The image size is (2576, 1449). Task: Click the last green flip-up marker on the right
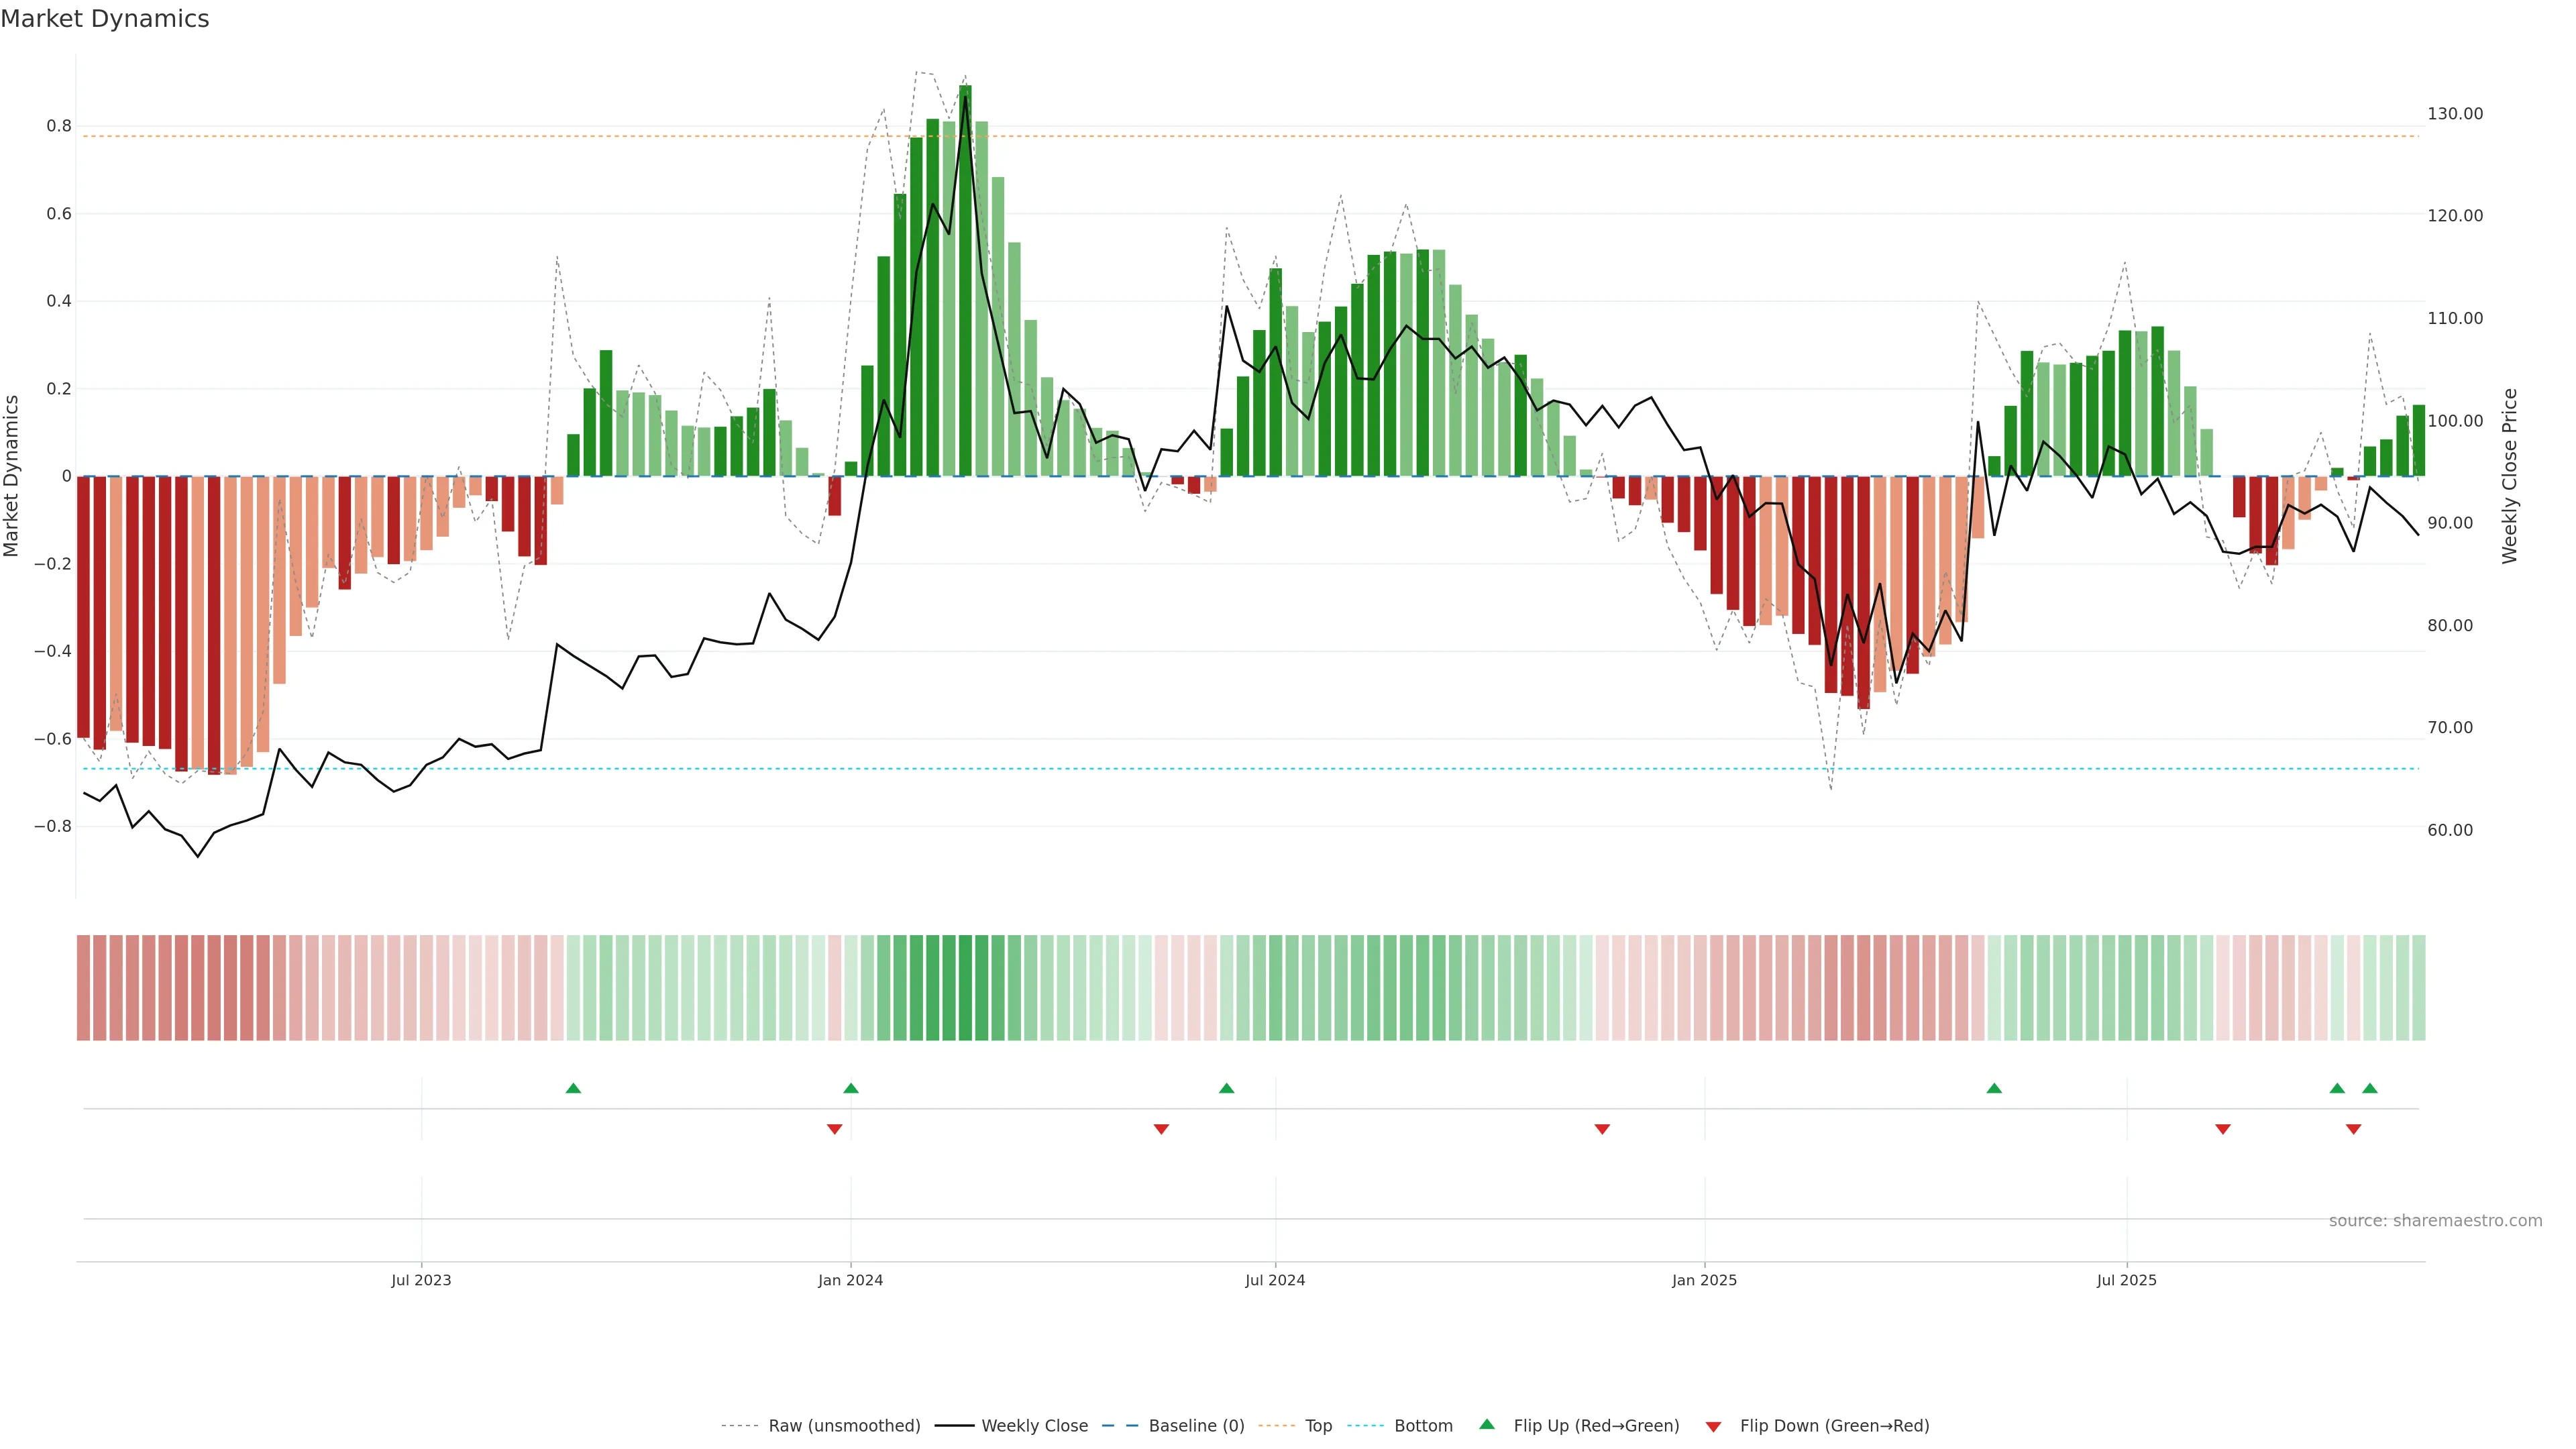pyautogui.click(x=2369, y=1088)
